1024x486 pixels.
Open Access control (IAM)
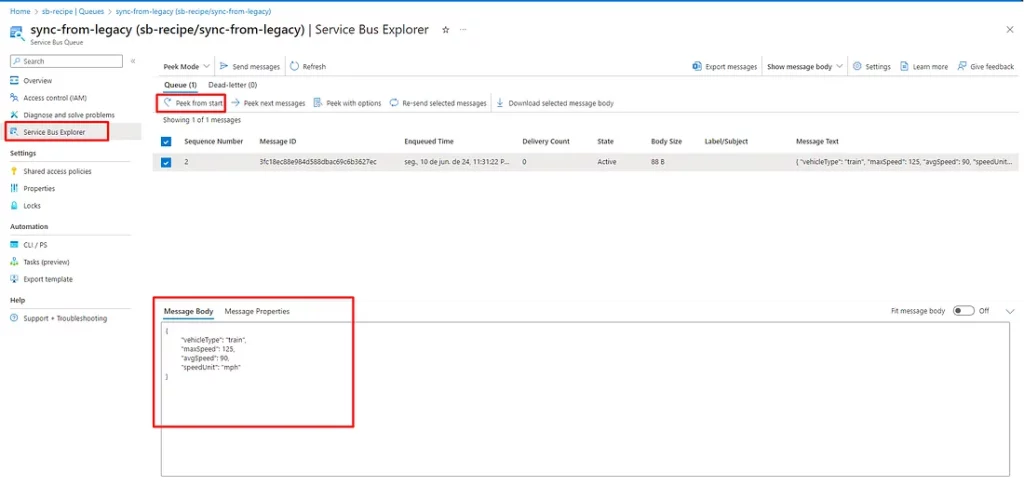(55, 98)
